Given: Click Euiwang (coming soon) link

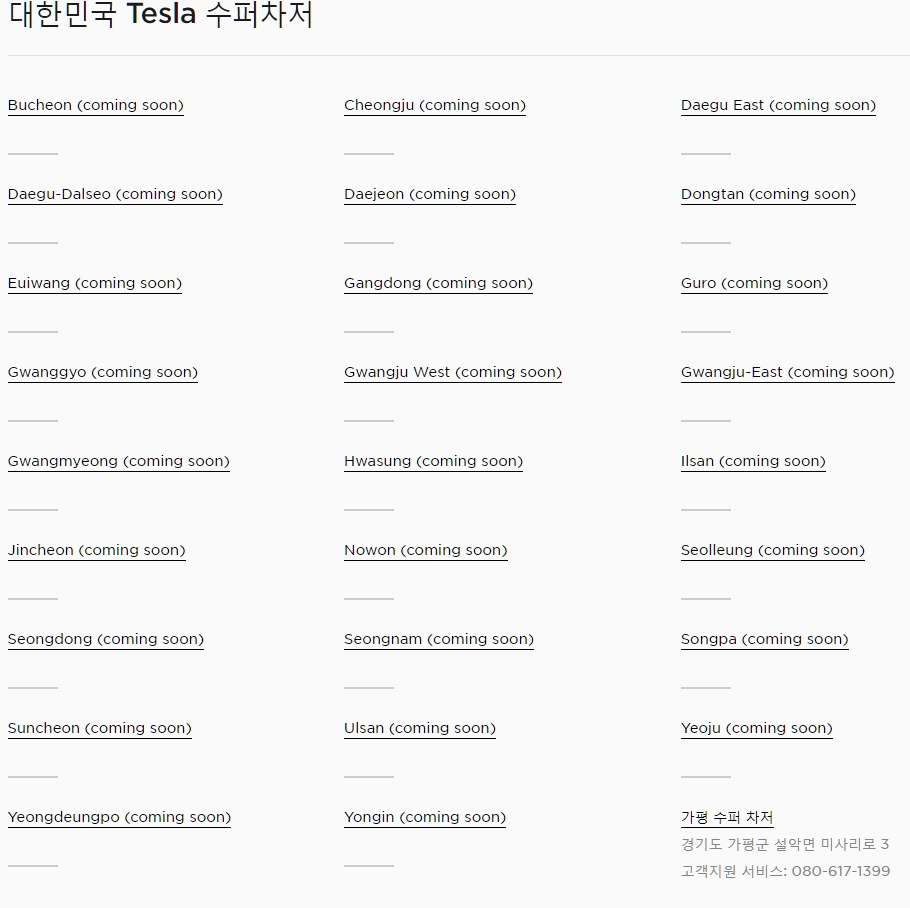Looking at the screenshot, I should coord(95,284).
